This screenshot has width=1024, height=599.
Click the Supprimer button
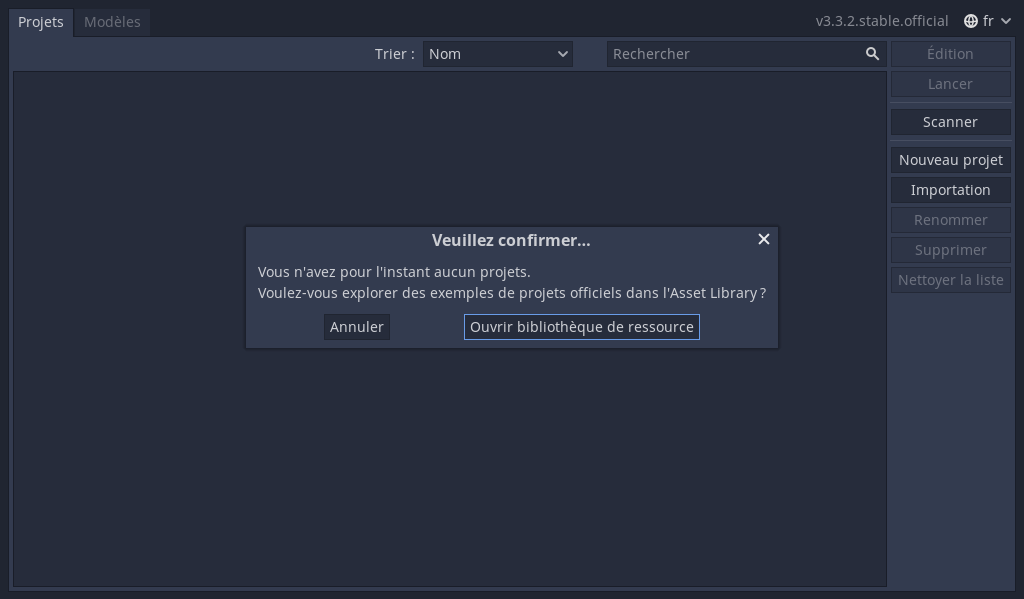[x=950, y=250]
